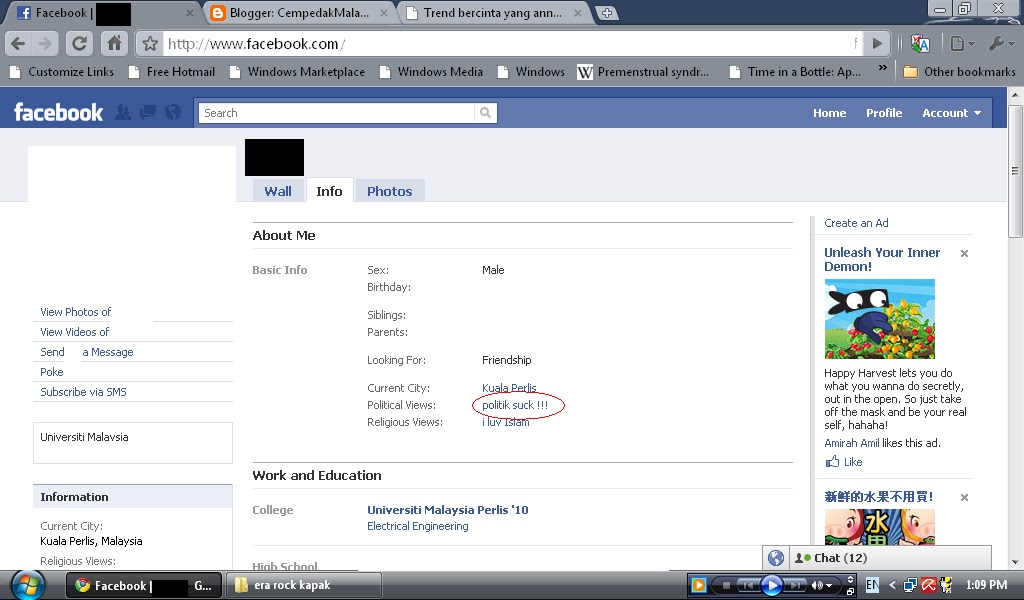Open Facebook notifications globe in header
The height and width of the screenshot is (600, 1024).
click(173, 113)
